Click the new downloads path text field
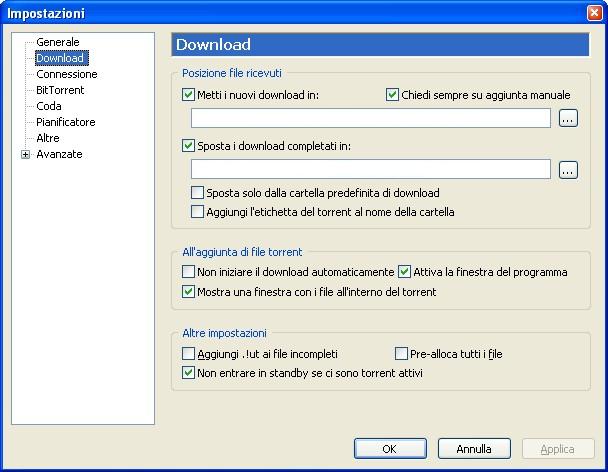Viewport: 608px width, 472px height. click(x=370, y=119)
